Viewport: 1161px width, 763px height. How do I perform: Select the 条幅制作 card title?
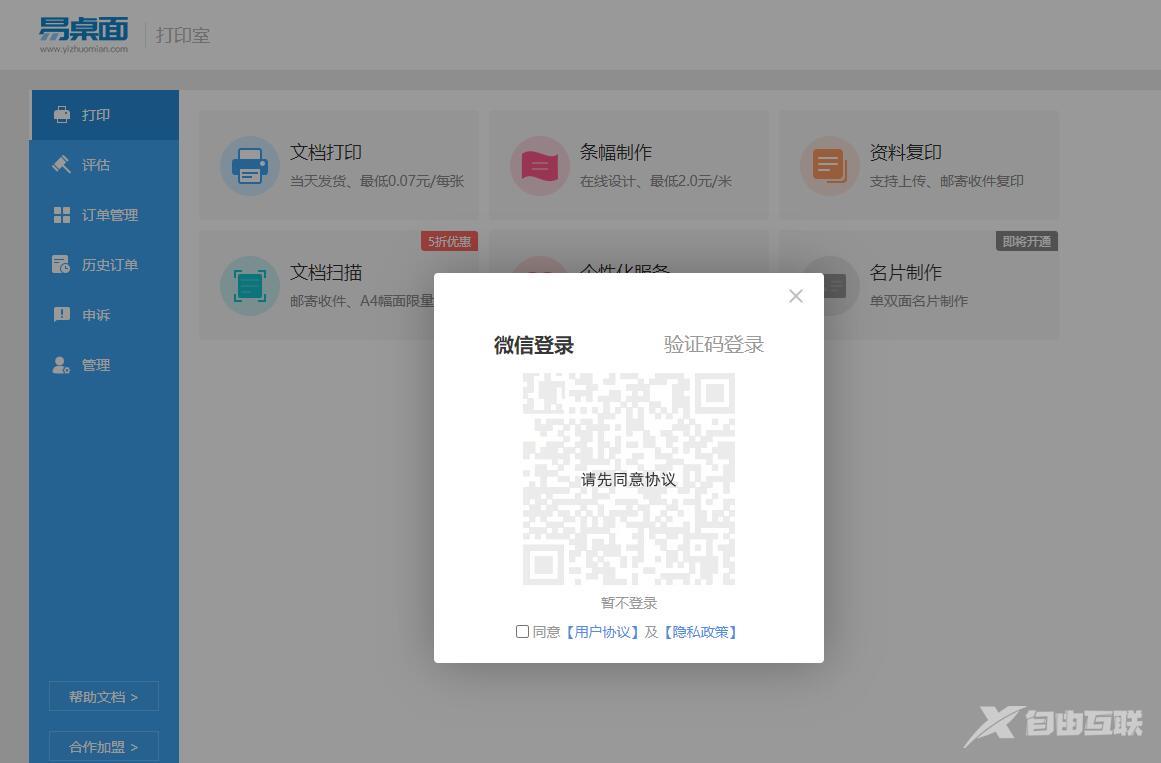(x=616, y=152)
